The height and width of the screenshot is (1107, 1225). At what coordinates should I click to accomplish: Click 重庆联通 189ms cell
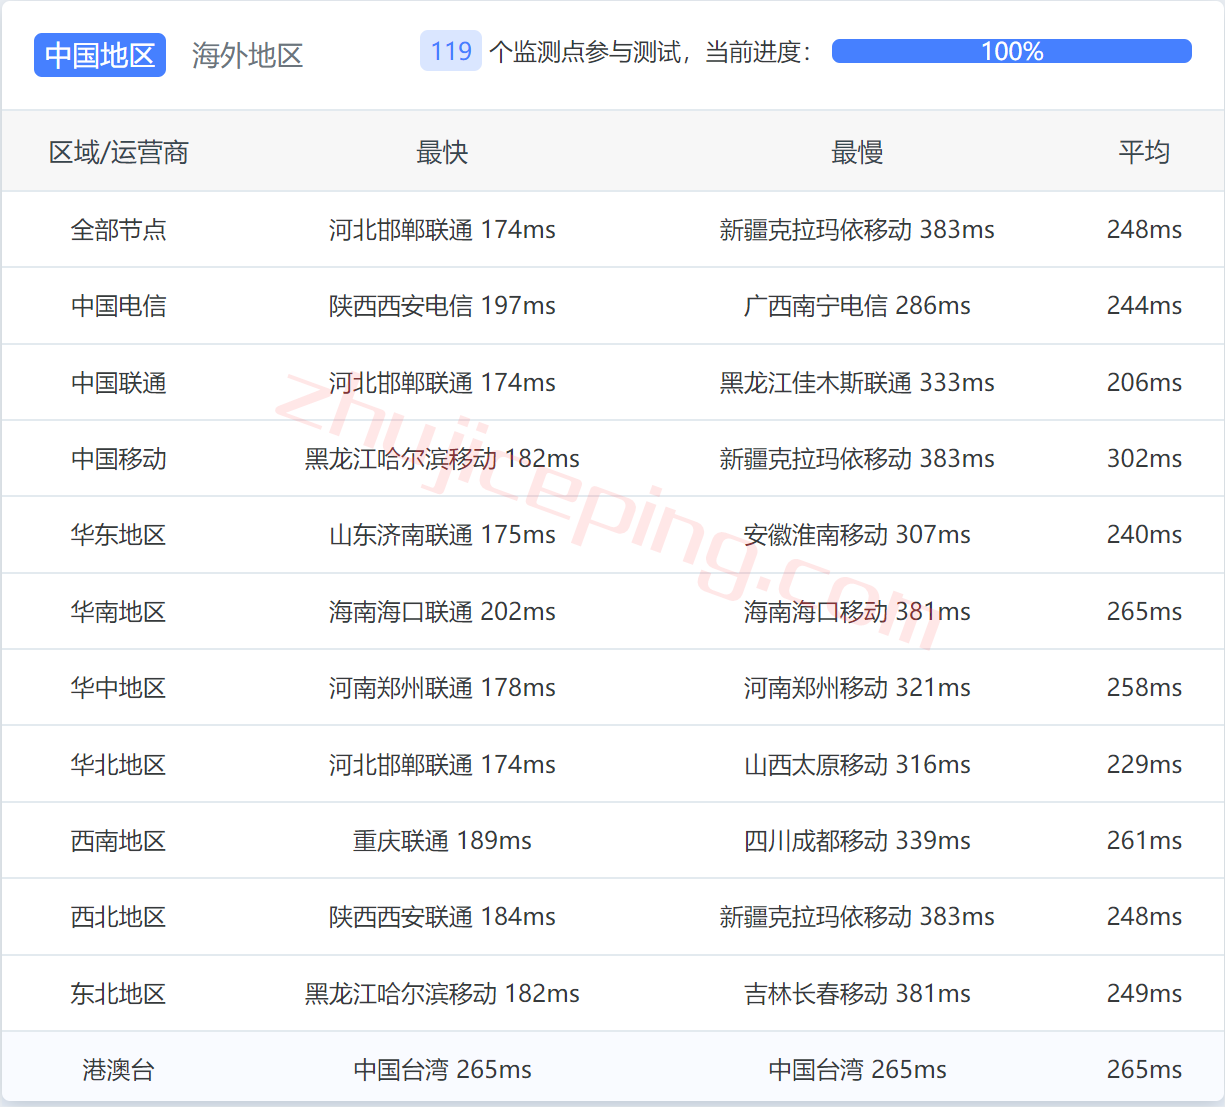pos(442,840)
